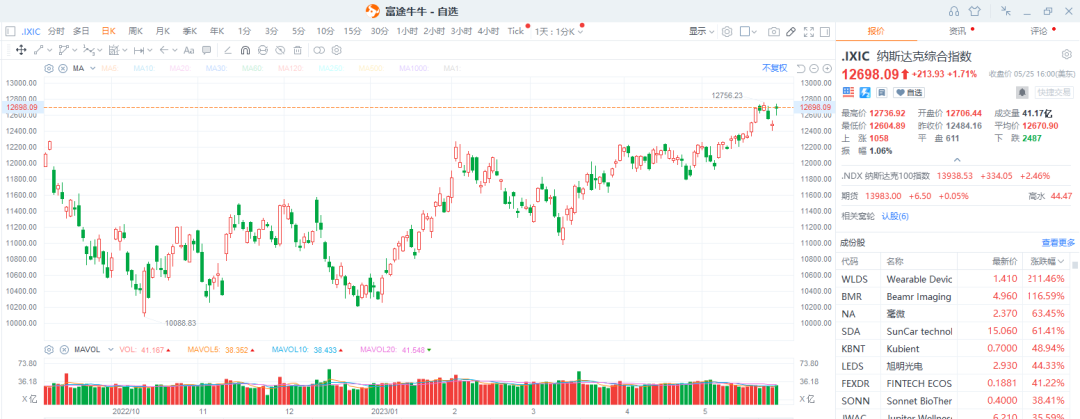Delete drawings with the trash icon
Viewport: 1080px width, 419px height.
[x=298, y=50]
